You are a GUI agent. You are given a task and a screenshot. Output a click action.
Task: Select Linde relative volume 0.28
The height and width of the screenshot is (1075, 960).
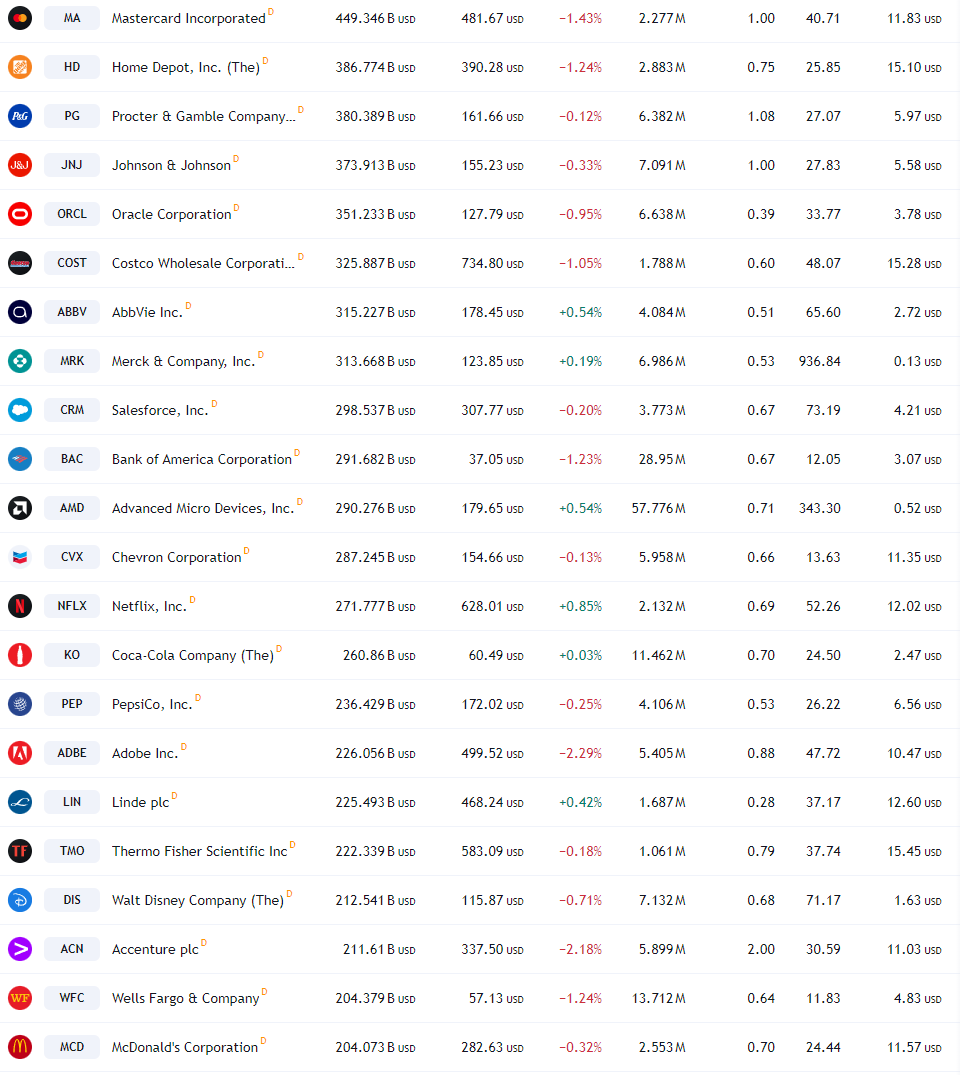pos(761,802)
